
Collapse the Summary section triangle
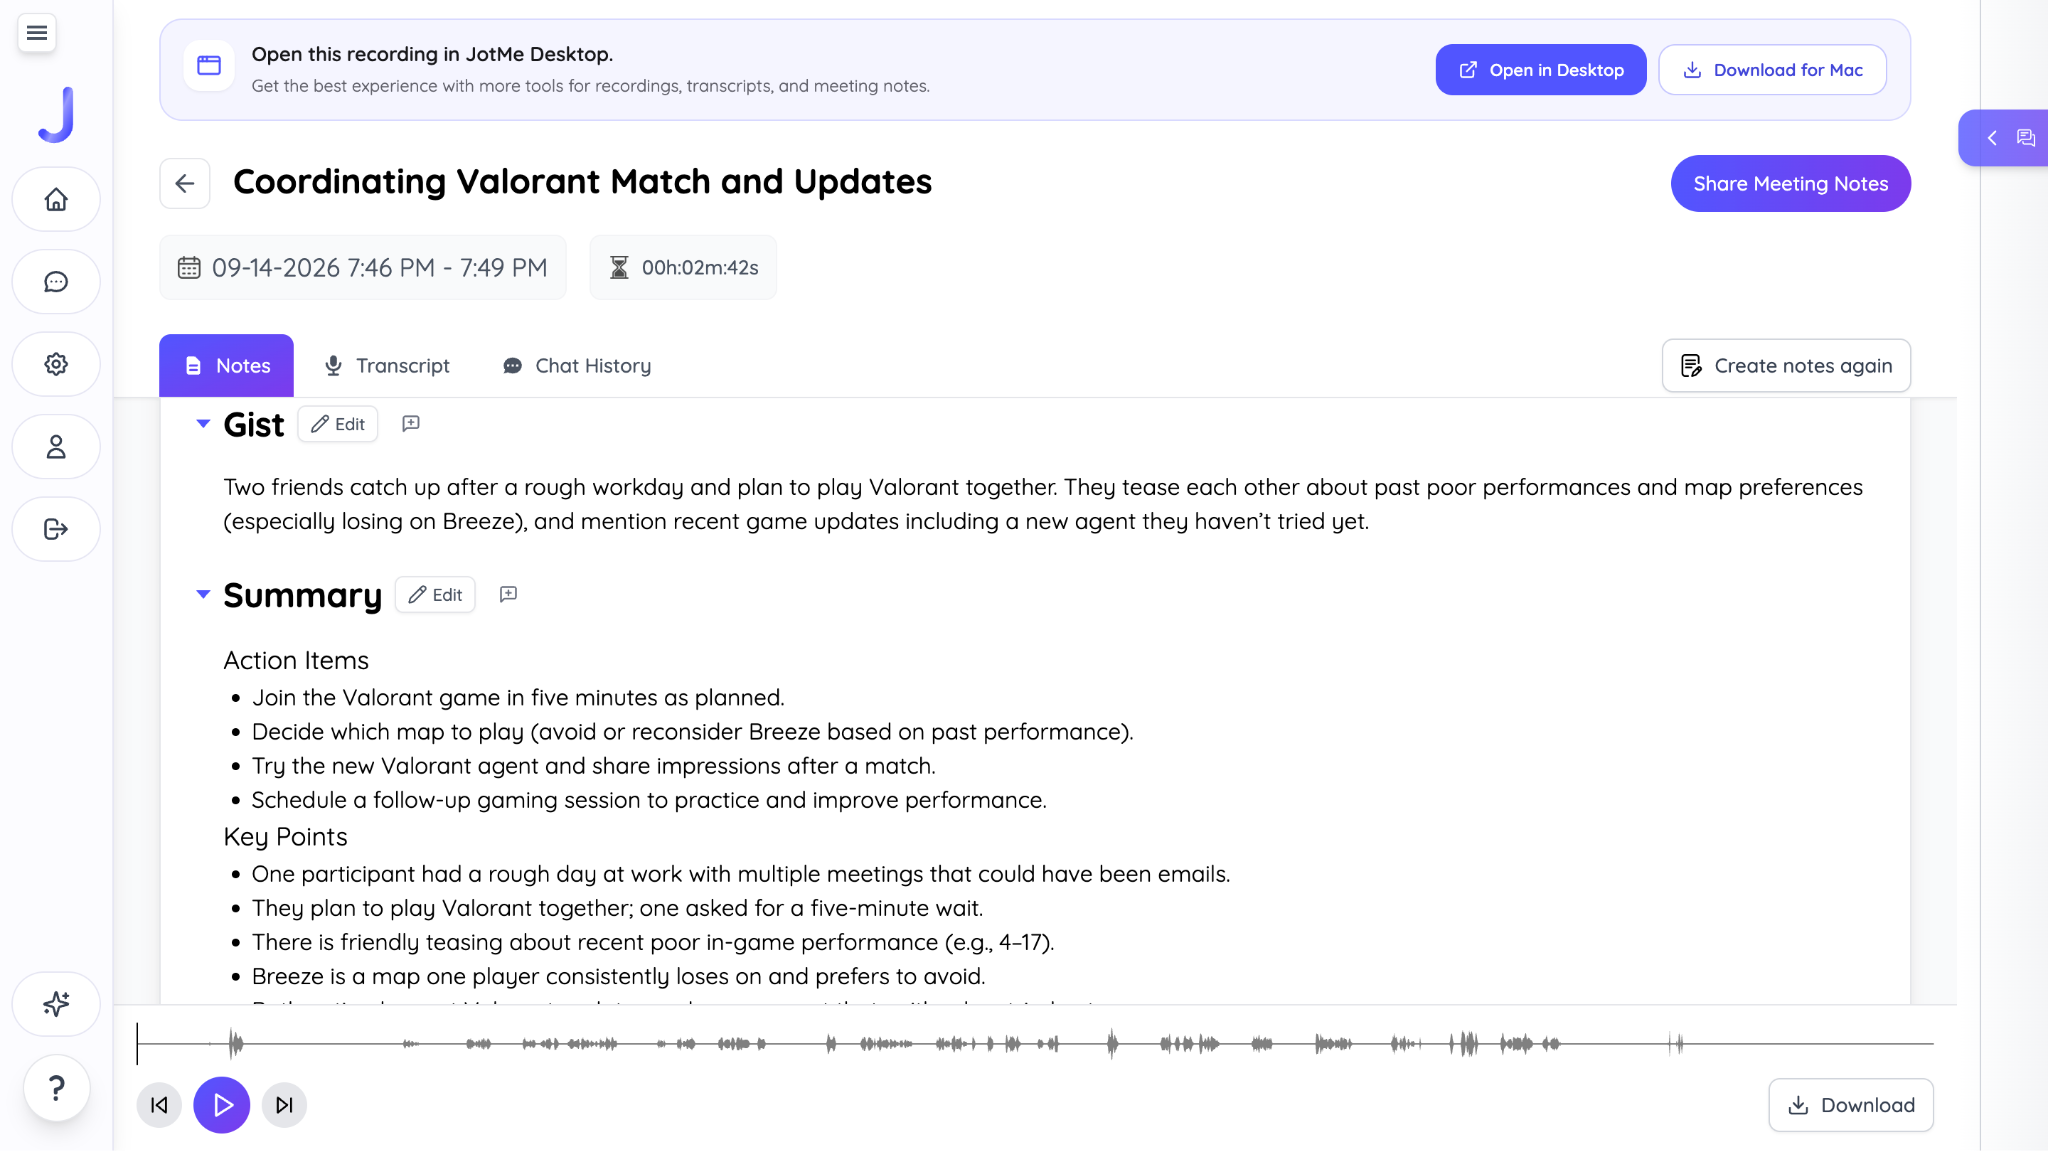[x=203, y=595]
